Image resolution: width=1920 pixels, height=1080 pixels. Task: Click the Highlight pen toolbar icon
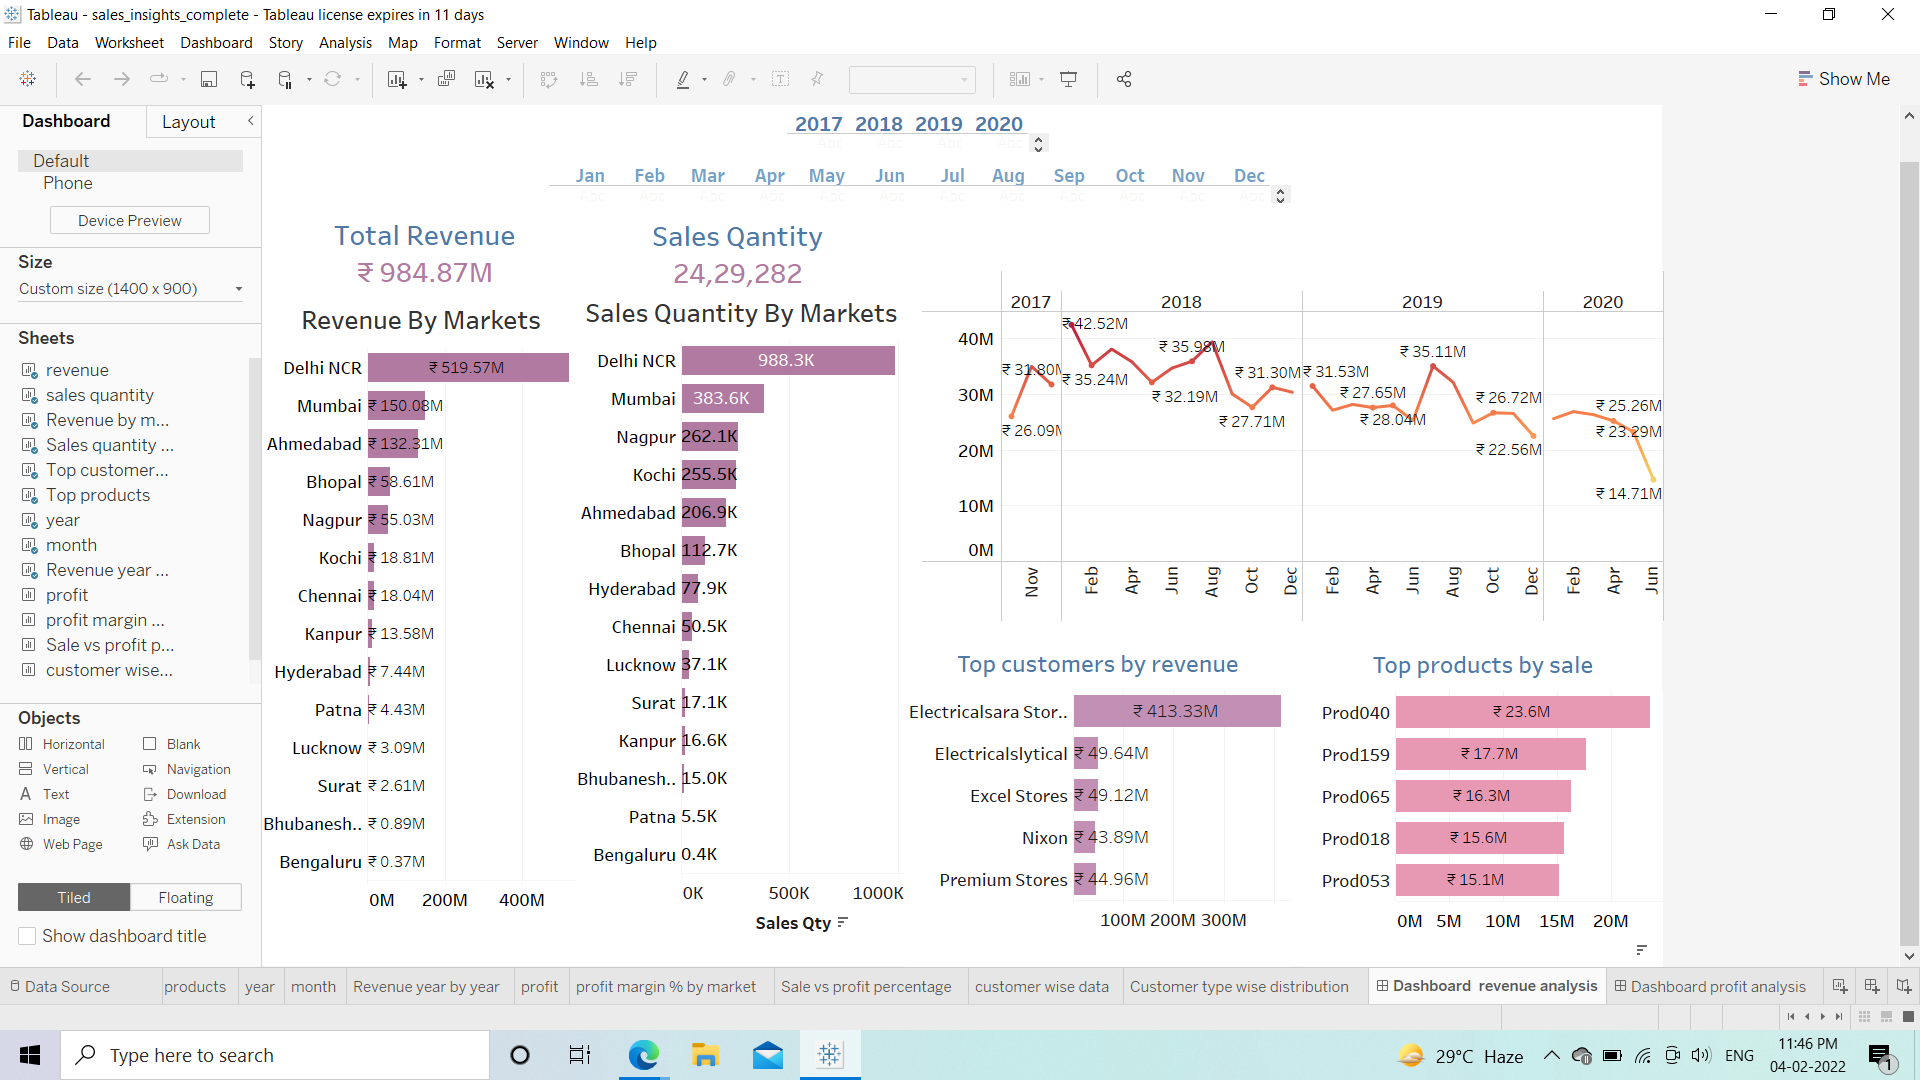pos(683,79)
